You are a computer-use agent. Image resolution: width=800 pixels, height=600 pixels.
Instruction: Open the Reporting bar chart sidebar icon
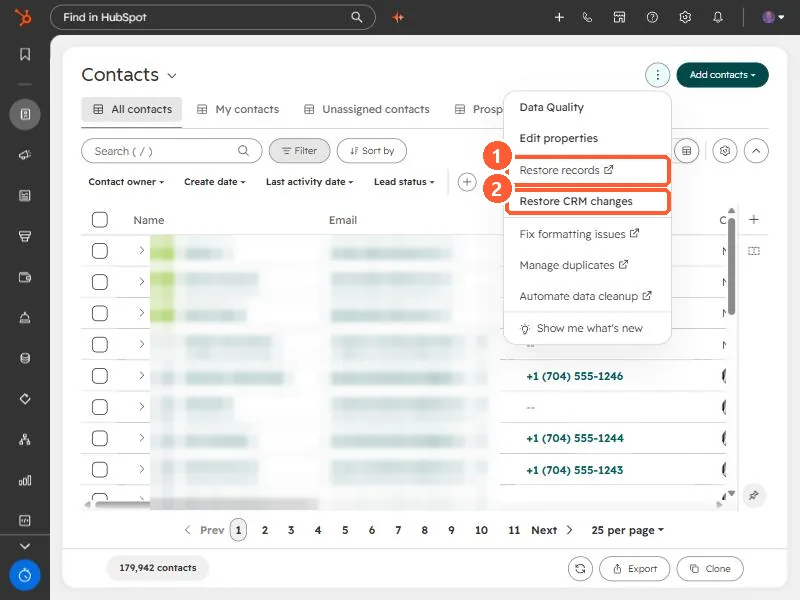point(24,480)
